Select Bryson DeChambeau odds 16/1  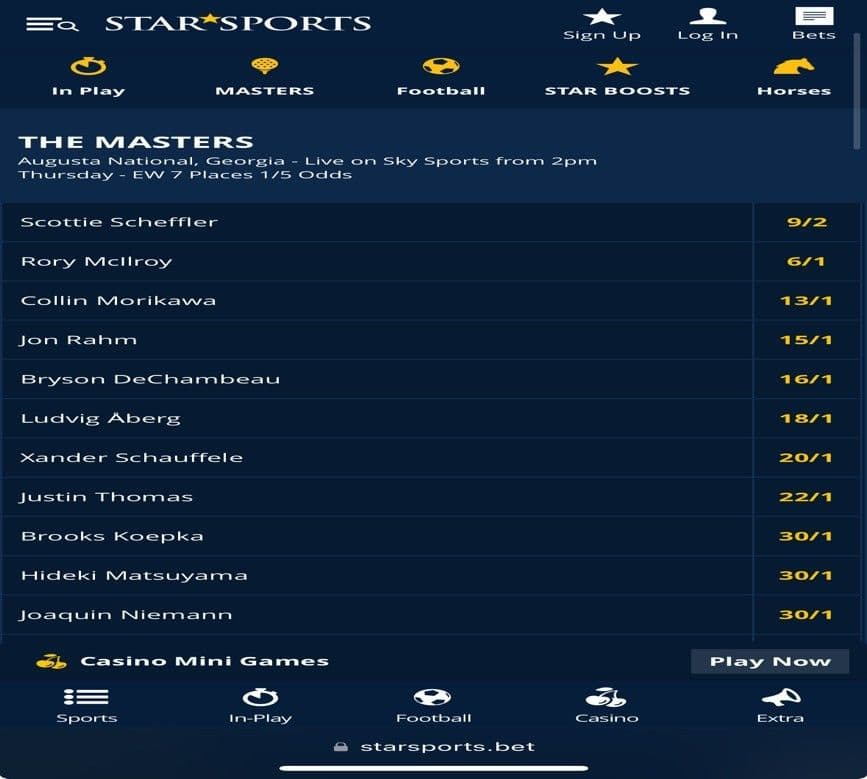(x=807, y=379)
